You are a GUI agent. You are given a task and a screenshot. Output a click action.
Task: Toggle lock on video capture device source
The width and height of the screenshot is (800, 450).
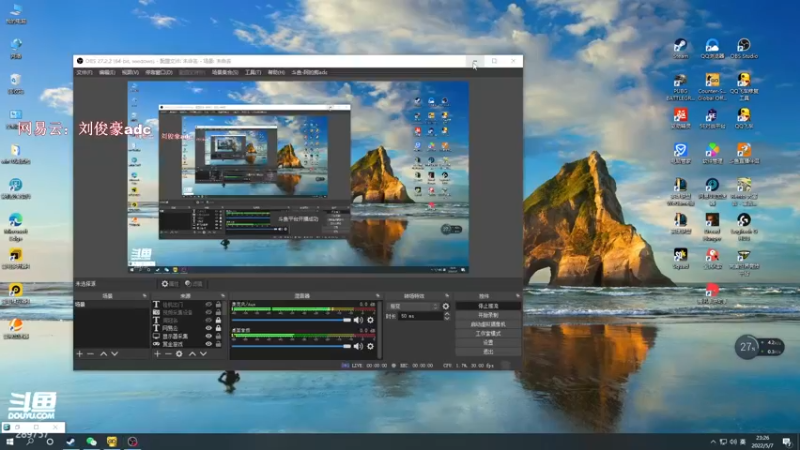click(x=218, y=312)
